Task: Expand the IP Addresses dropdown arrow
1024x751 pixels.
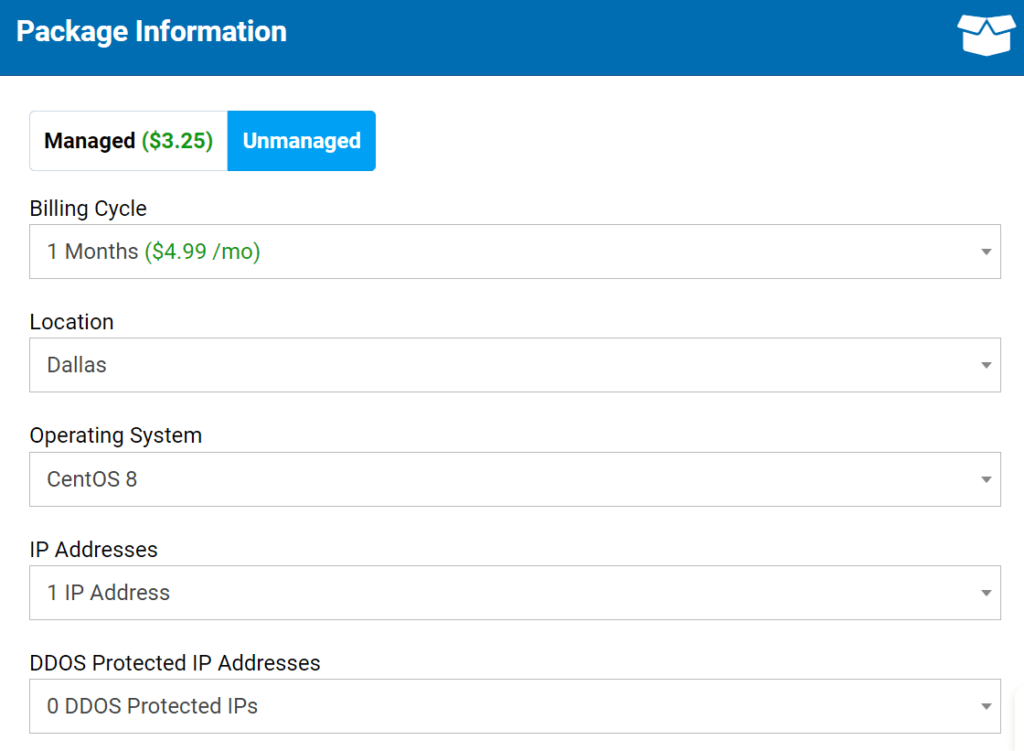Action: tap(985, 592)
